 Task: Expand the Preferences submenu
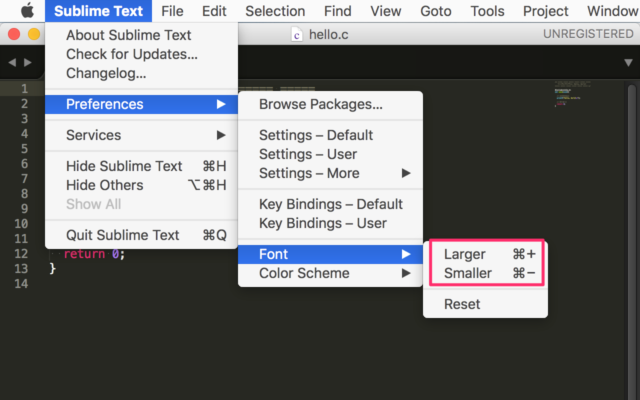pyautogui.click(x=141, y=104)
